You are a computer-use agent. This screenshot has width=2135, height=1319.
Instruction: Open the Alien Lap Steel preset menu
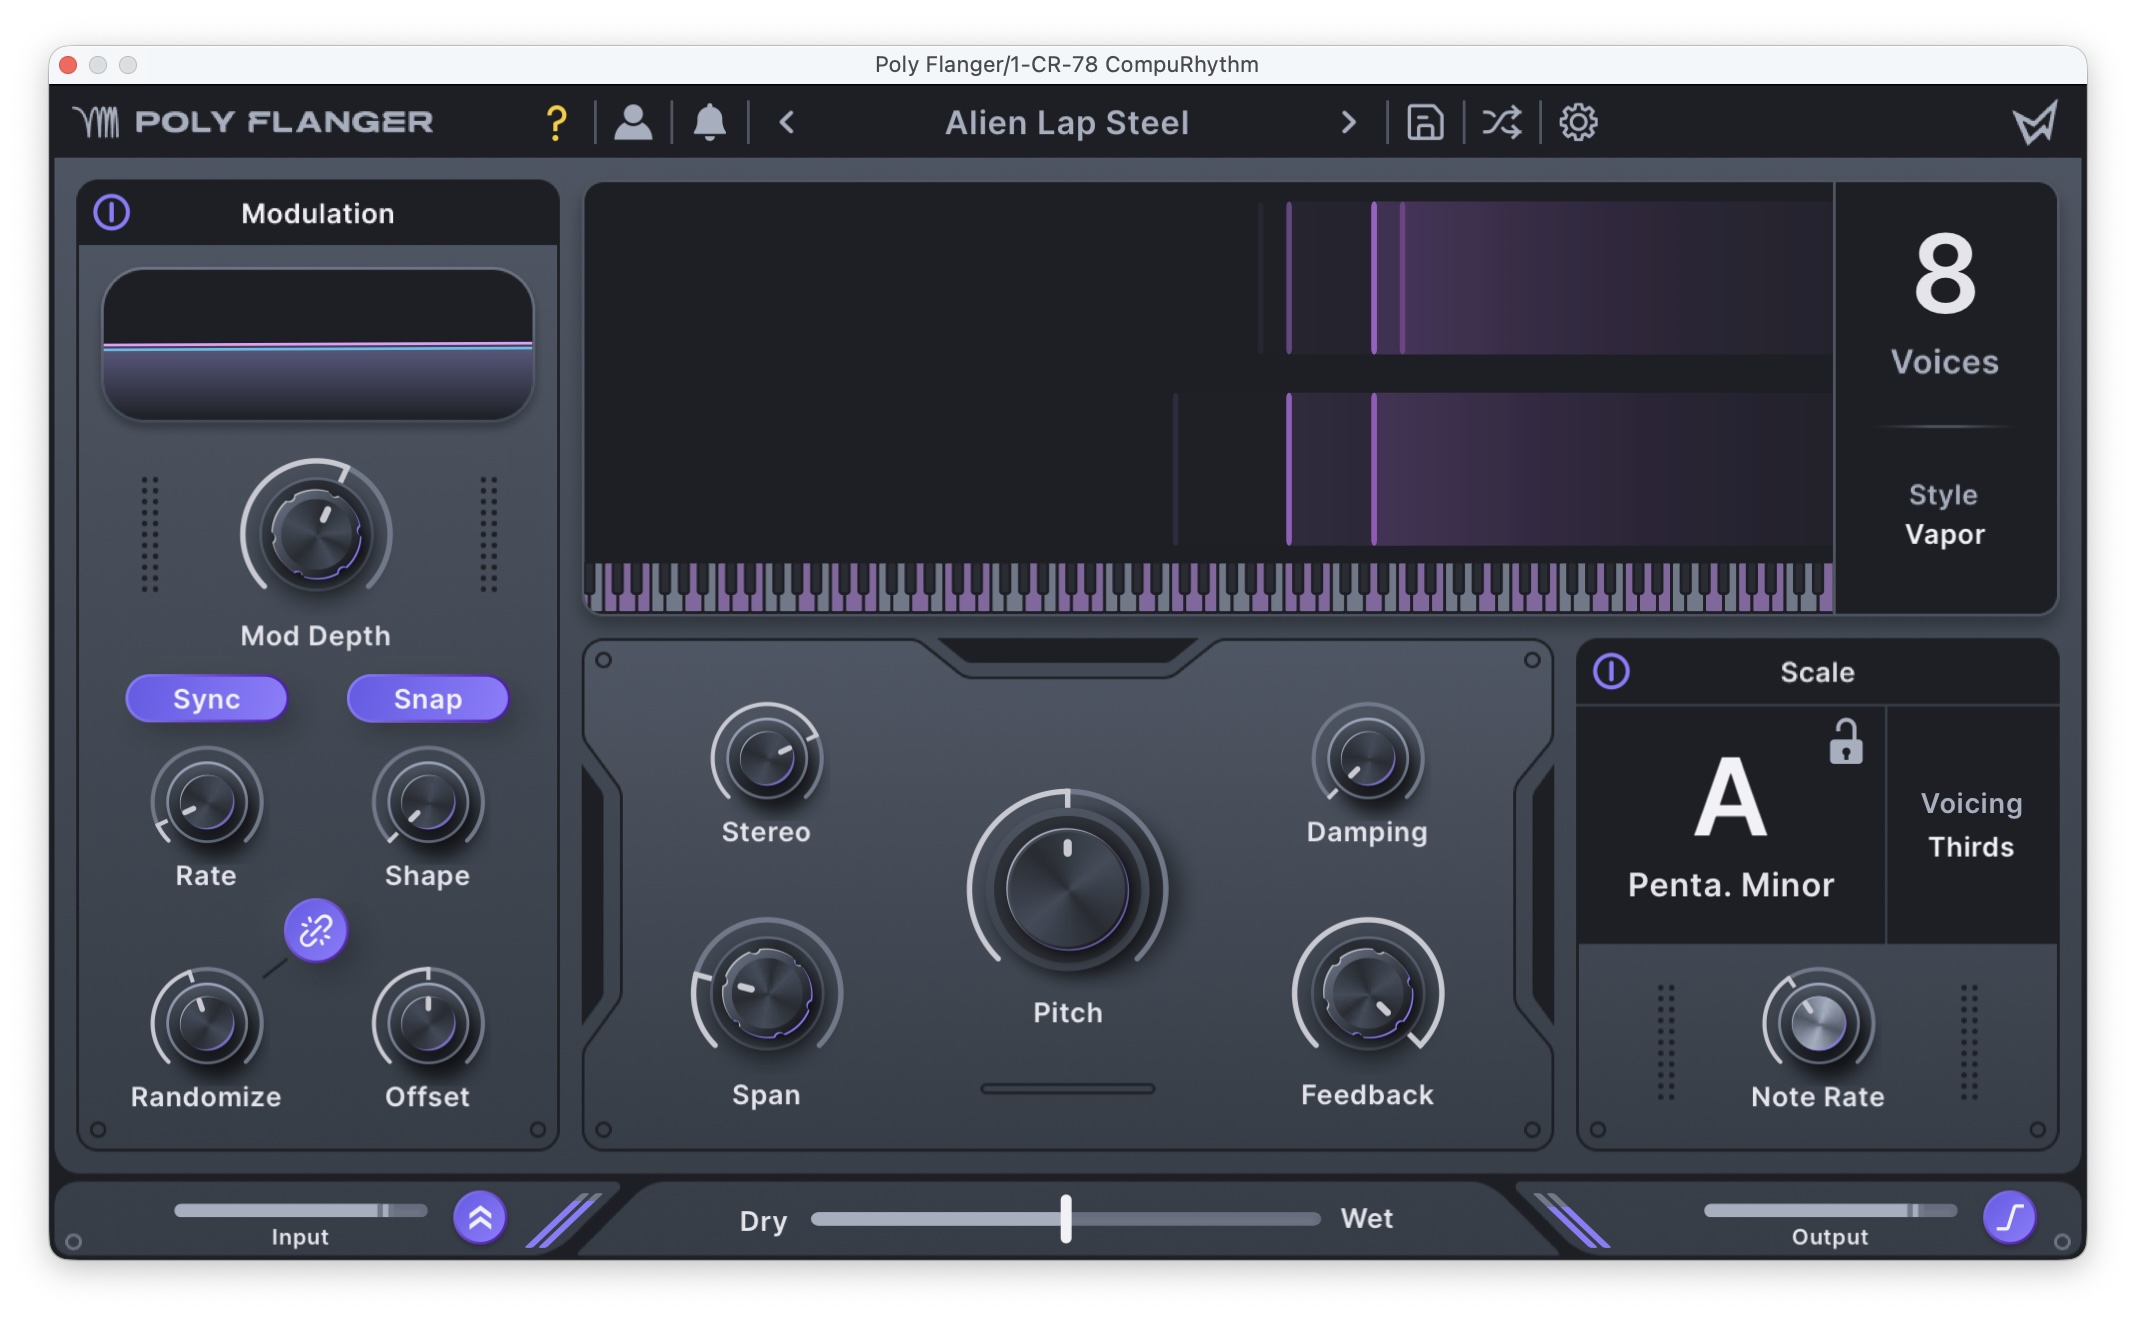click(x=1066, y=123)
